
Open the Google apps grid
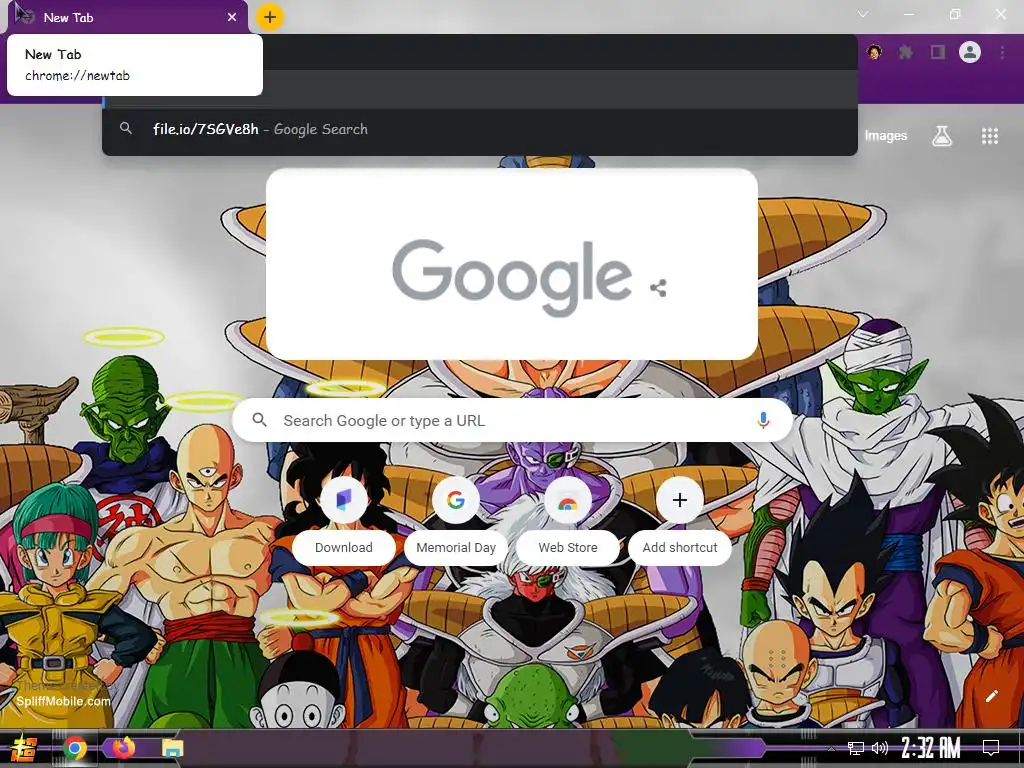click(989, 136)
